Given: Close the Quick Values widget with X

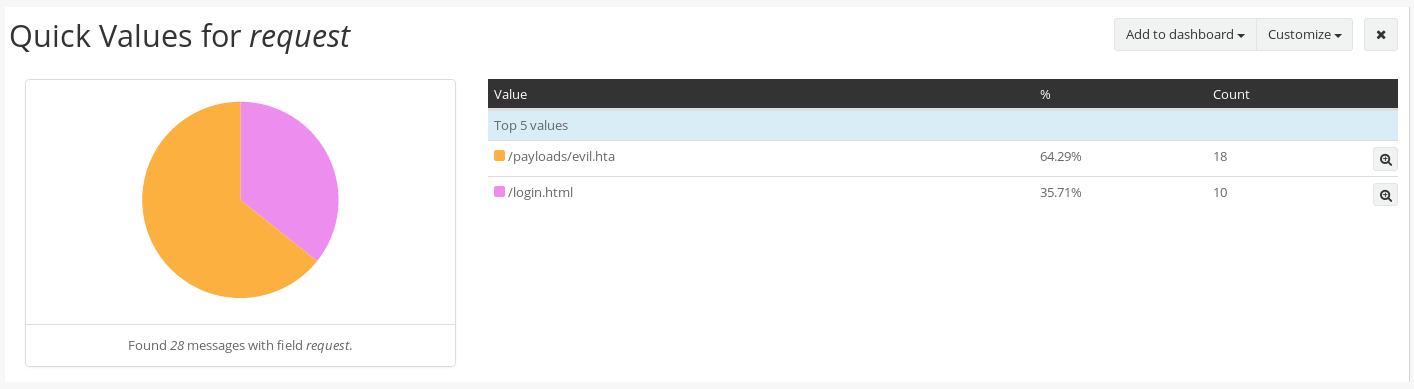Looking at the screenshot, I should click(x=1380, y=34).
